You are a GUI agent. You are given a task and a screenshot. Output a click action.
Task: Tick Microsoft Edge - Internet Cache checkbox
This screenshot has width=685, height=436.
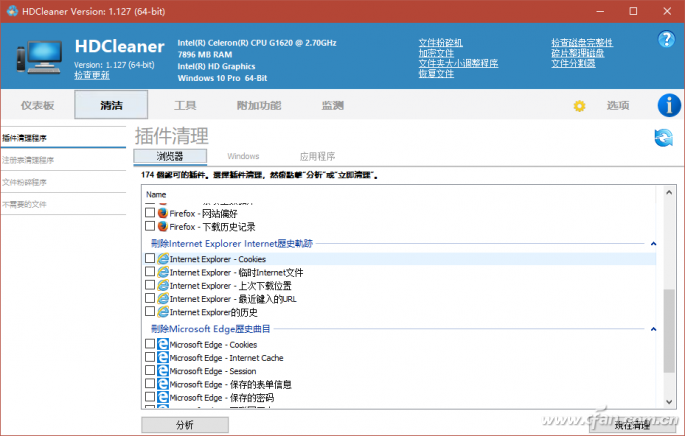point(150,357)
